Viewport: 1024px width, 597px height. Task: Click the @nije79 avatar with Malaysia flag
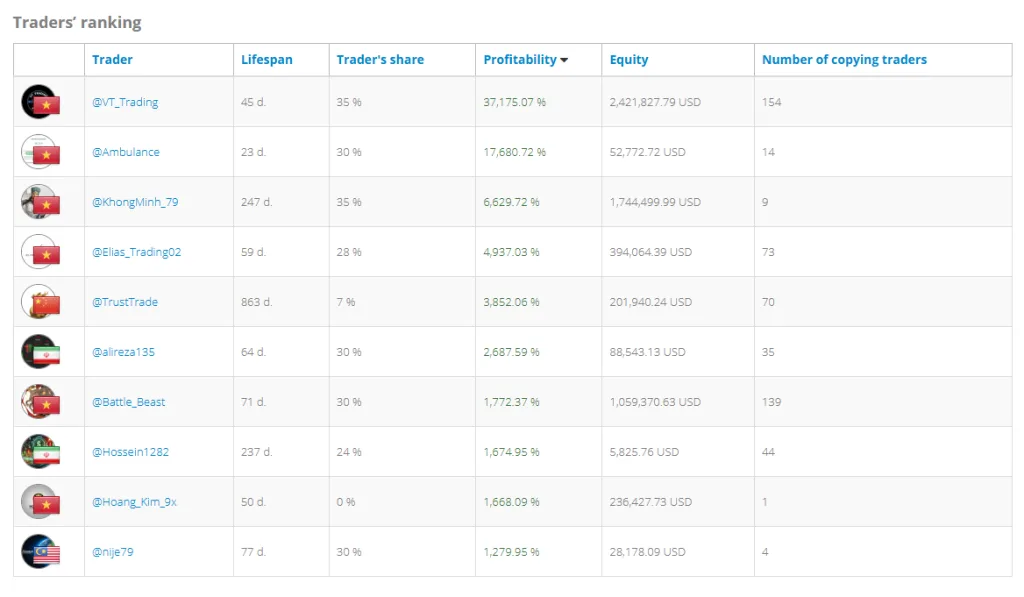pyautogui.click(x=41, y=552)
